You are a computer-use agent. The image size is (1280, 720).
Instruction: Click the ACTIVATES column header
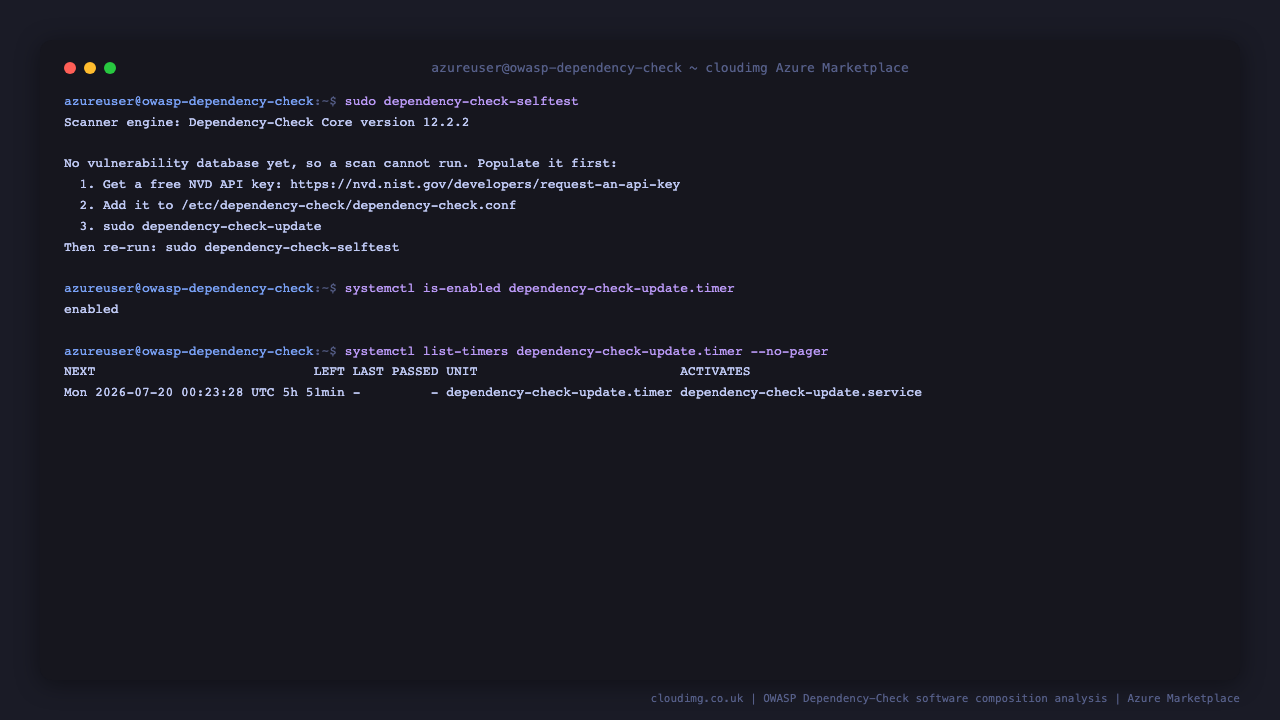pos(715,372)
